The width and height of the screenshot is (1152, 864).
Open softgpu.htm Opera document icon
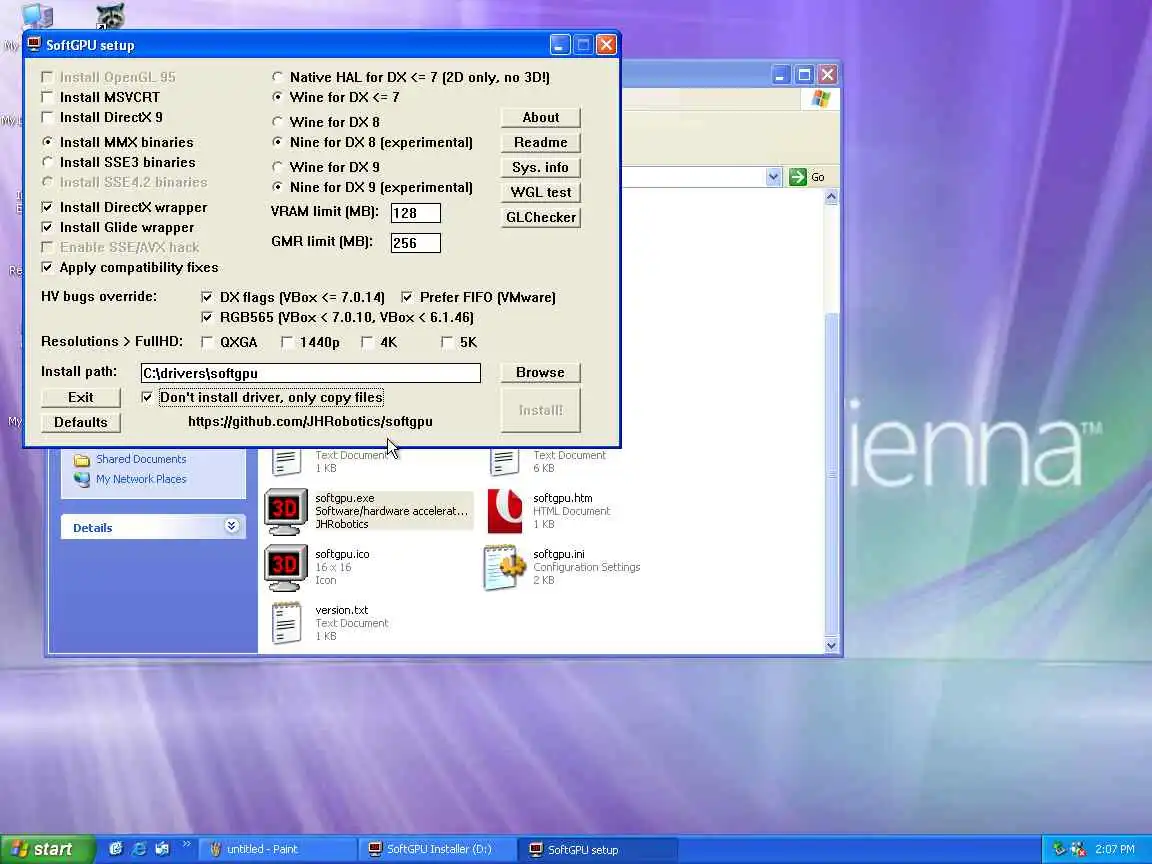(x=505, y=511)
